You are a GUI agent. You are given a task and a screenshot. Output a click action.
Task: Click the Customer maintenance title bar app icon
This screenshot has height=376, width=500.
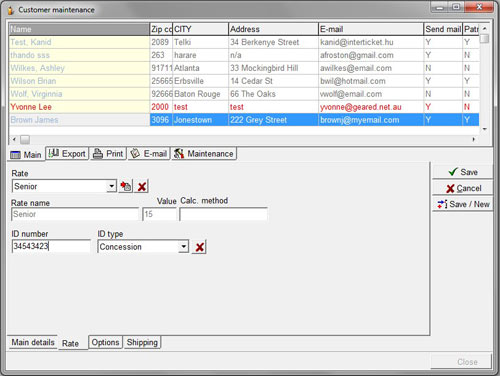tap(11, 10)
